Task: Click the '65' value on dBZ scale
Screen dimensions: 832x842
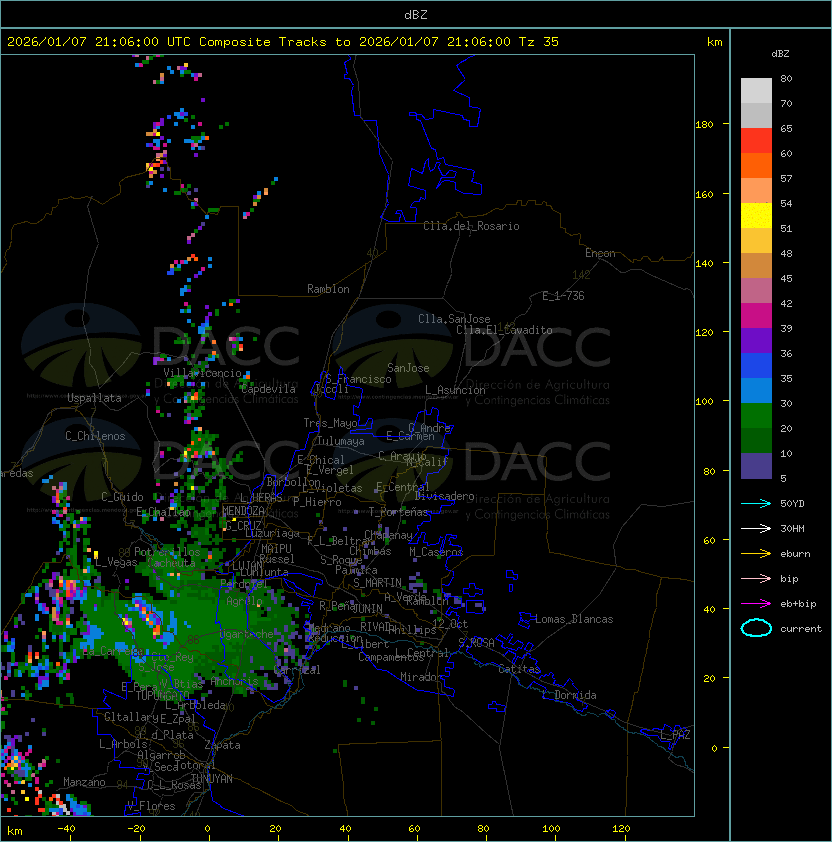Action: click(786, 128)
